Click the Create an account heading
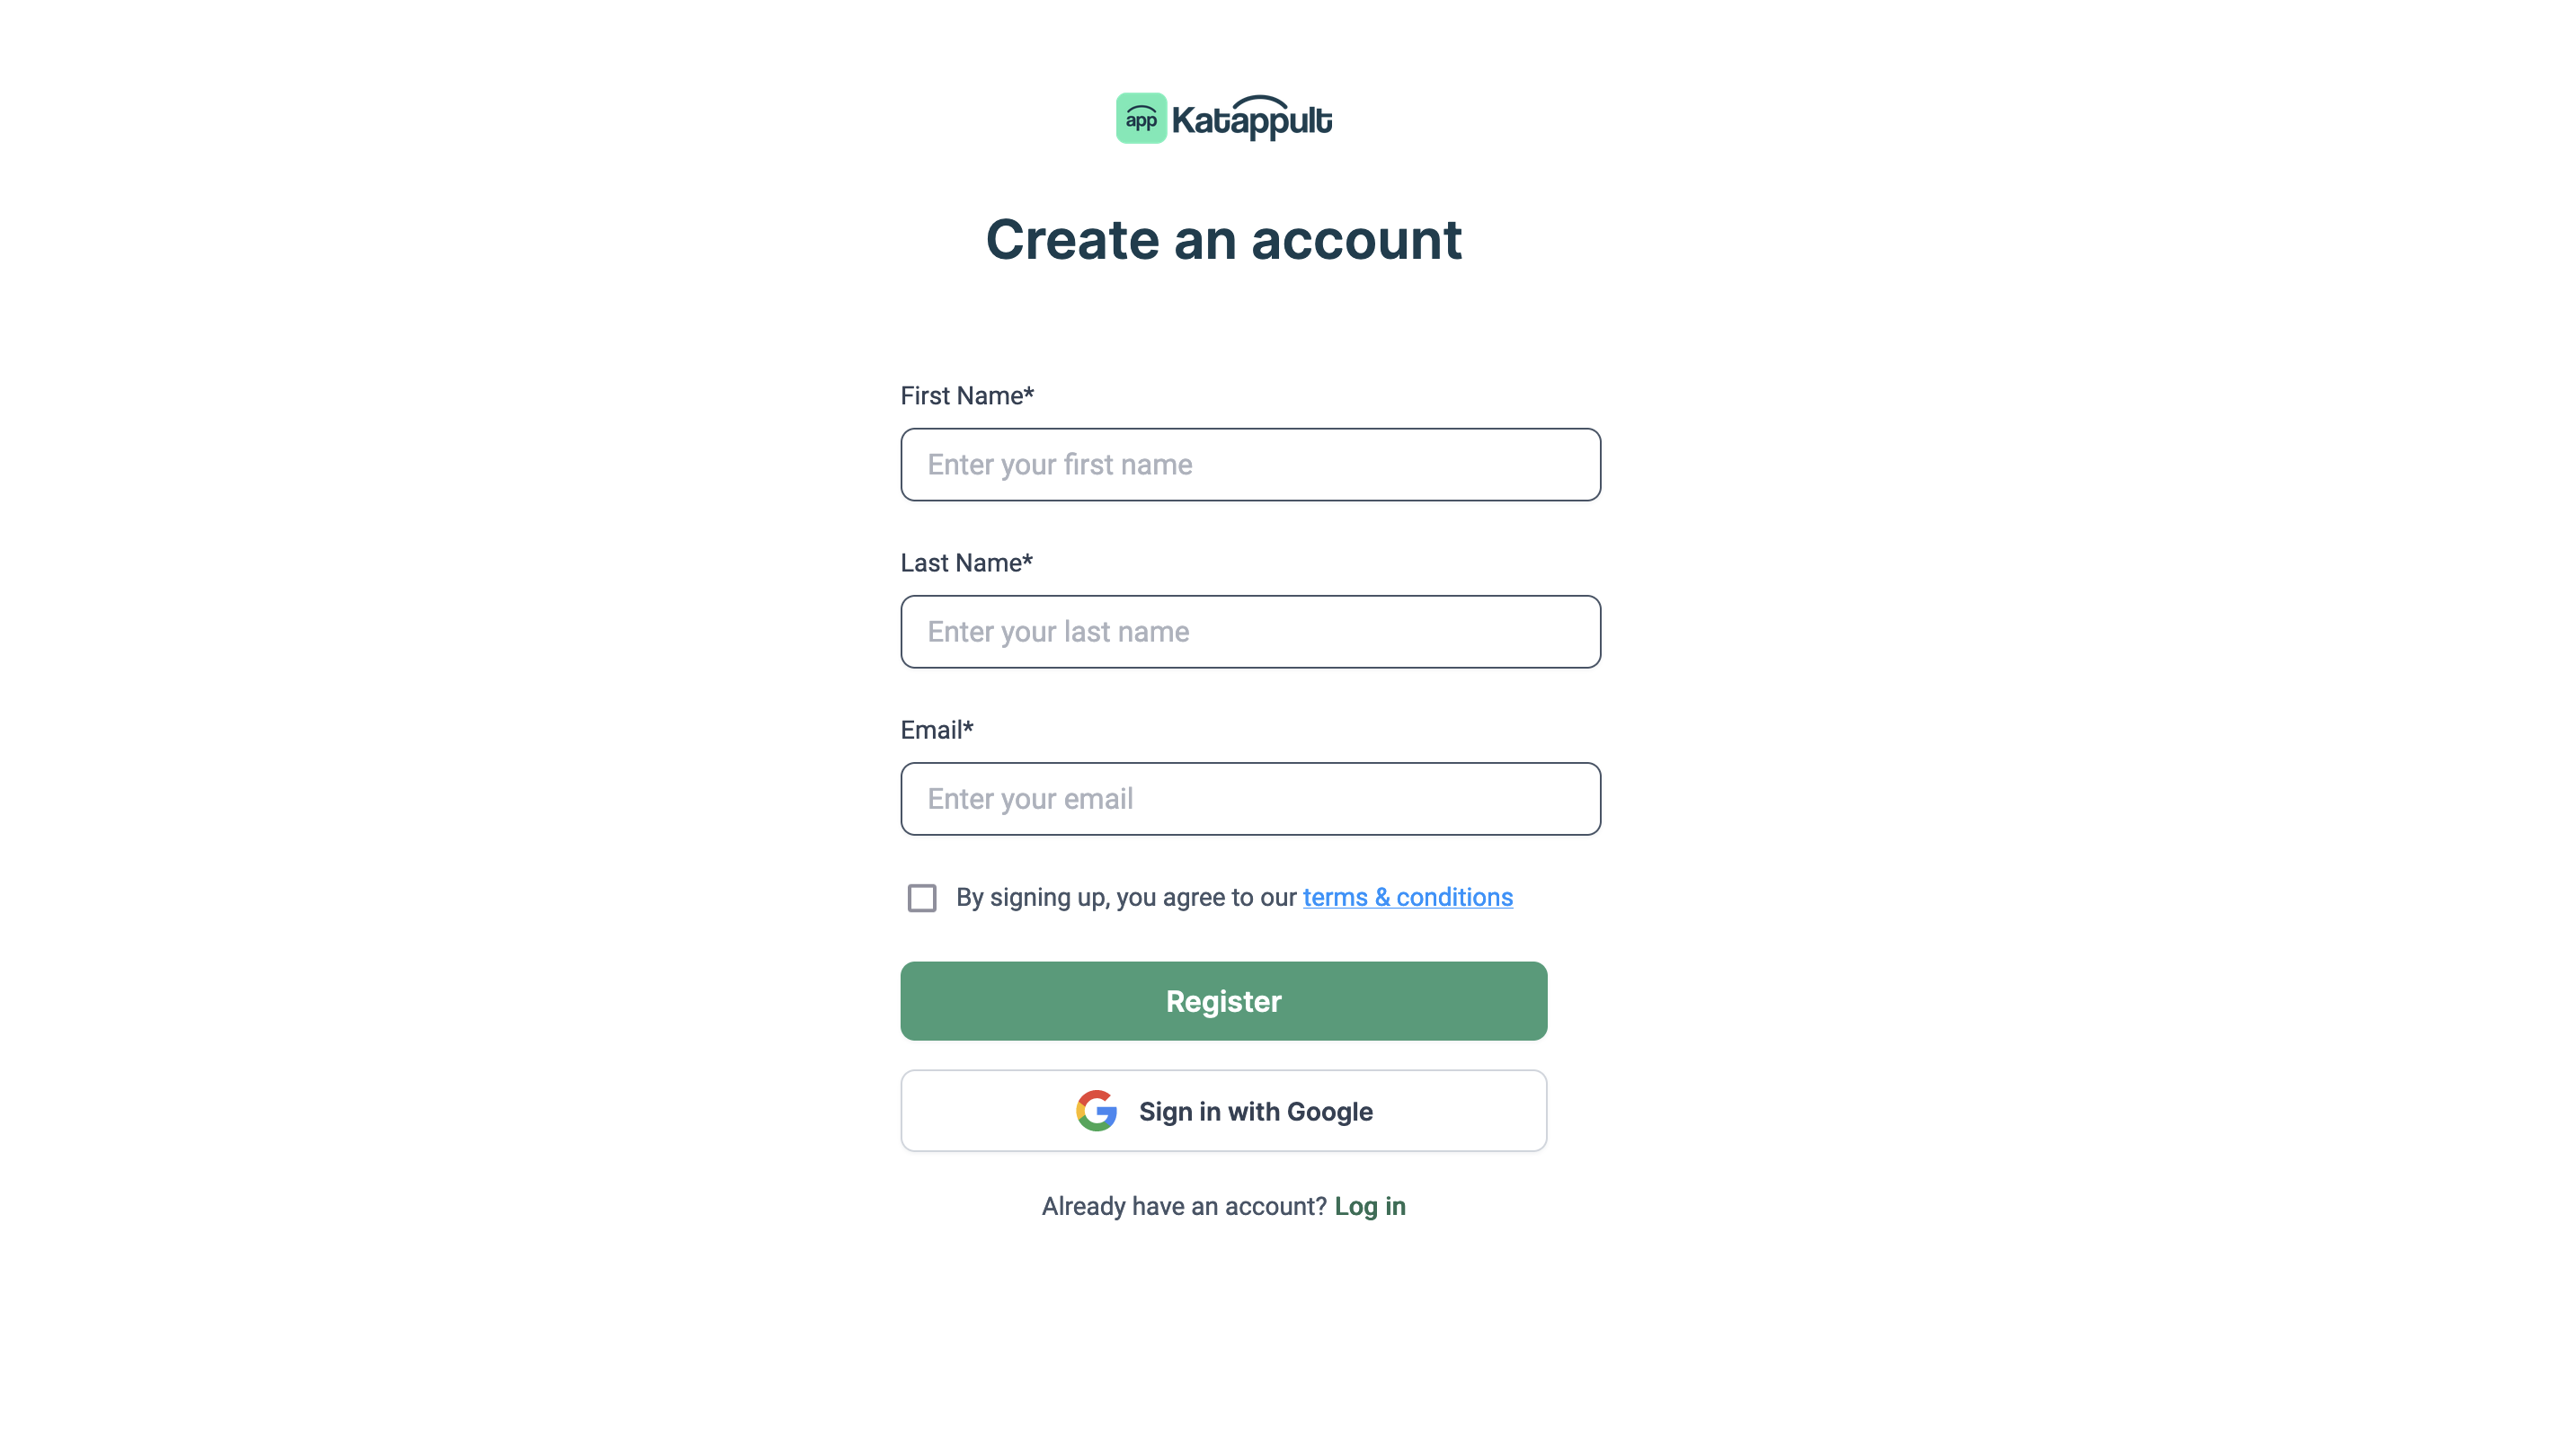 1224,240
